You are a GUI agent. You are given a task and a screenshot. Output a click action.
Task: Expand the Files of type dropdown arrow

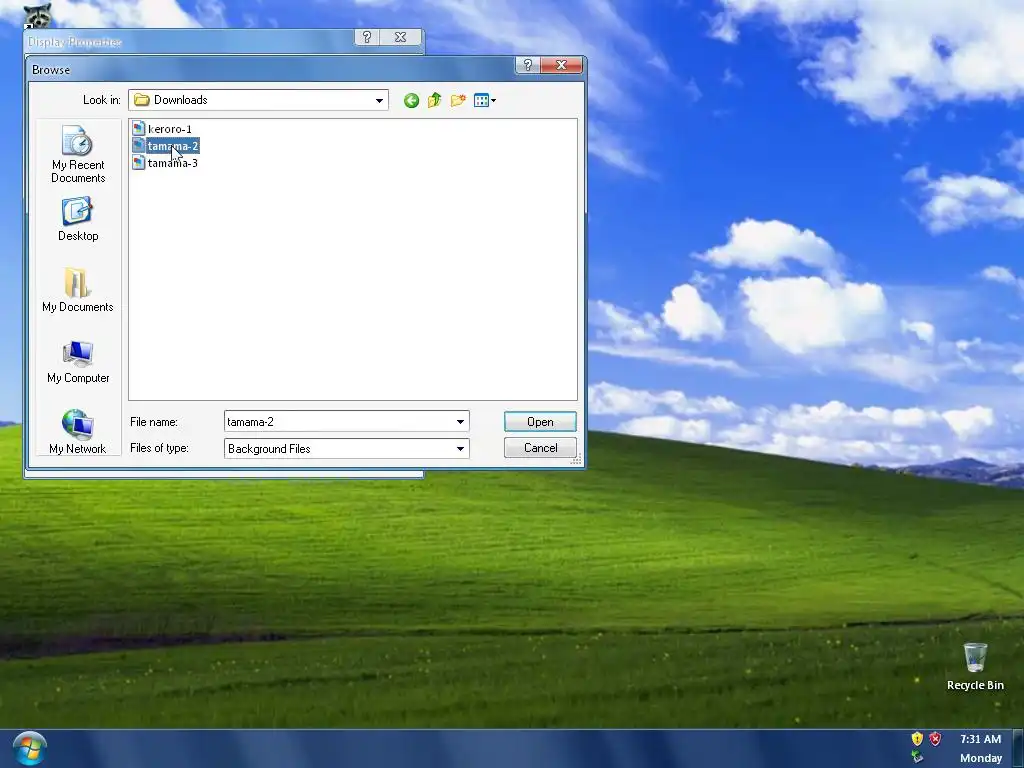pyautogui.click(x=460, y=449)
